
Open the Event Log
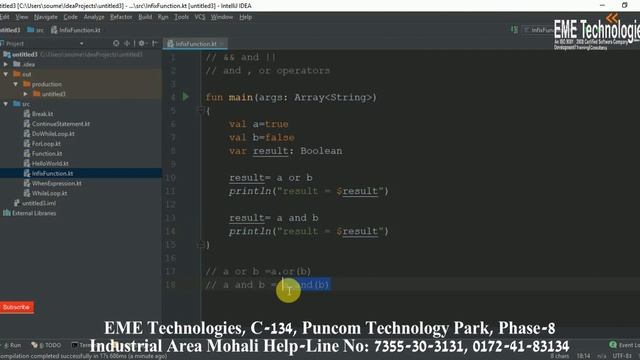(x=624, y=345)
